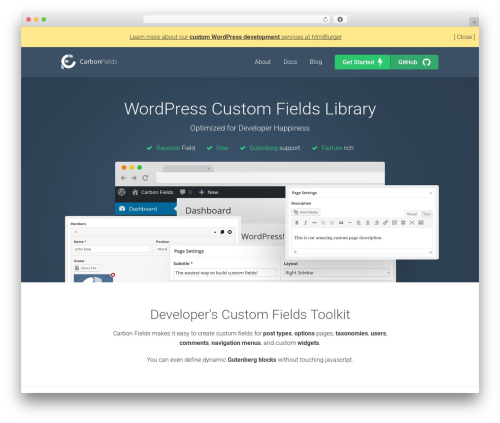The image size is (500, 423).
Task: Apply blockquote formatting
Action: pos(341,223)
